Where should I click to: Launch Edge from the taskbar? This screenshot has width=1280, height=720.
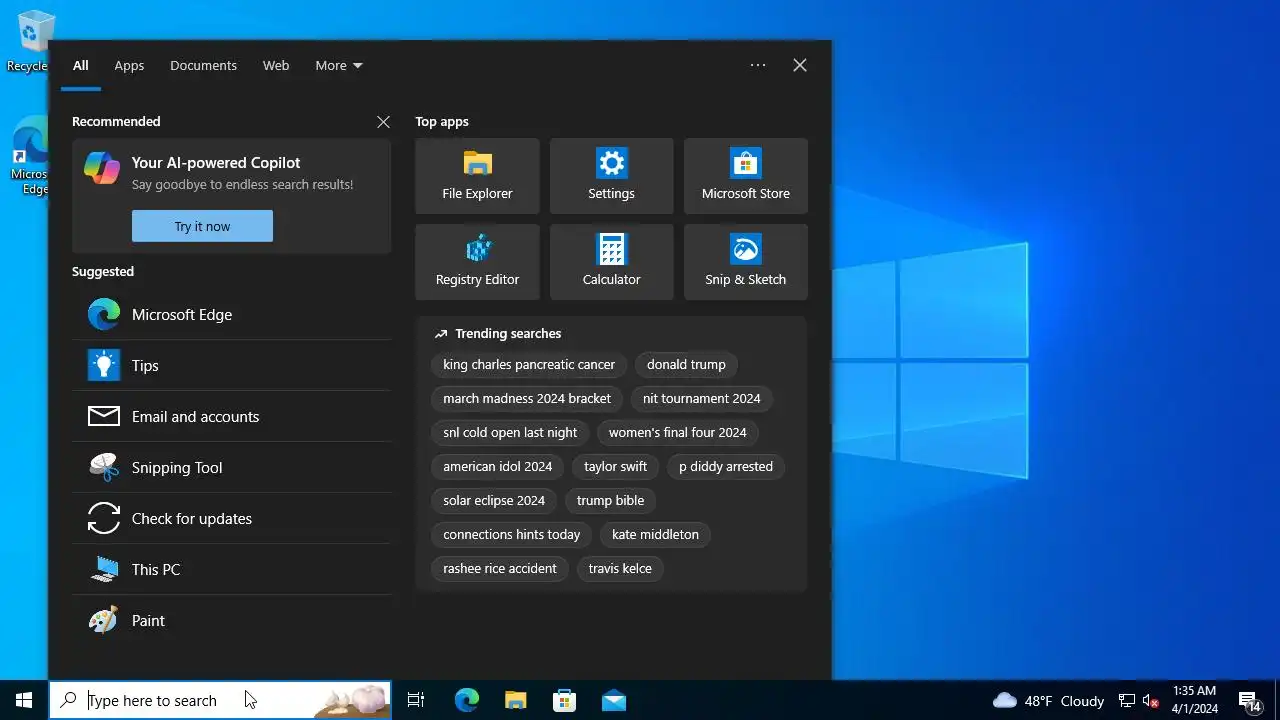point(466,700)
